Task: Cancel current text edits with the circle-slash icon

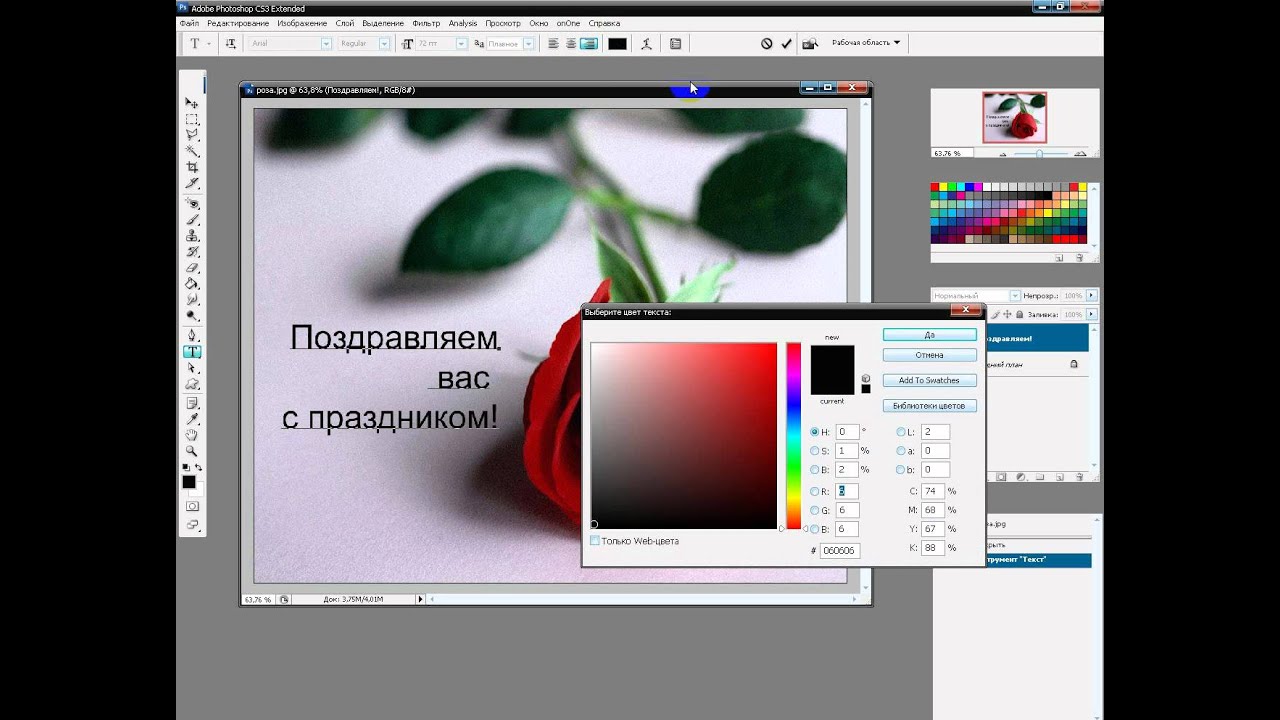Action: (767, 43)
